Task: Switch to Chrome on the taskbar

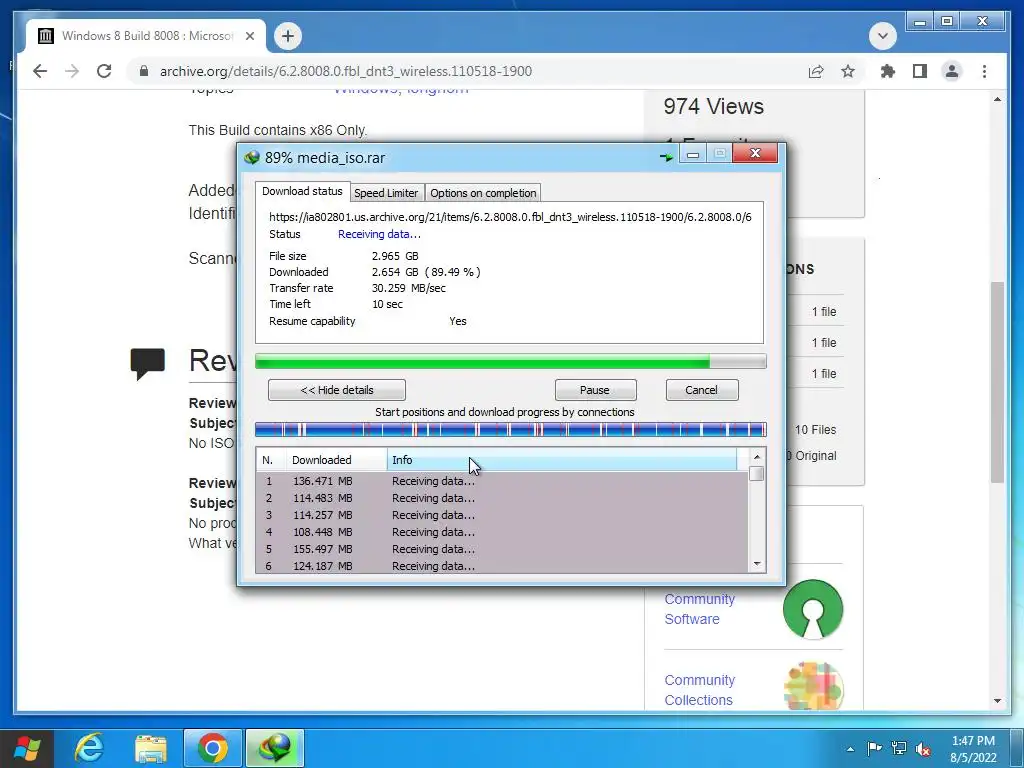Action: [213, 748]
